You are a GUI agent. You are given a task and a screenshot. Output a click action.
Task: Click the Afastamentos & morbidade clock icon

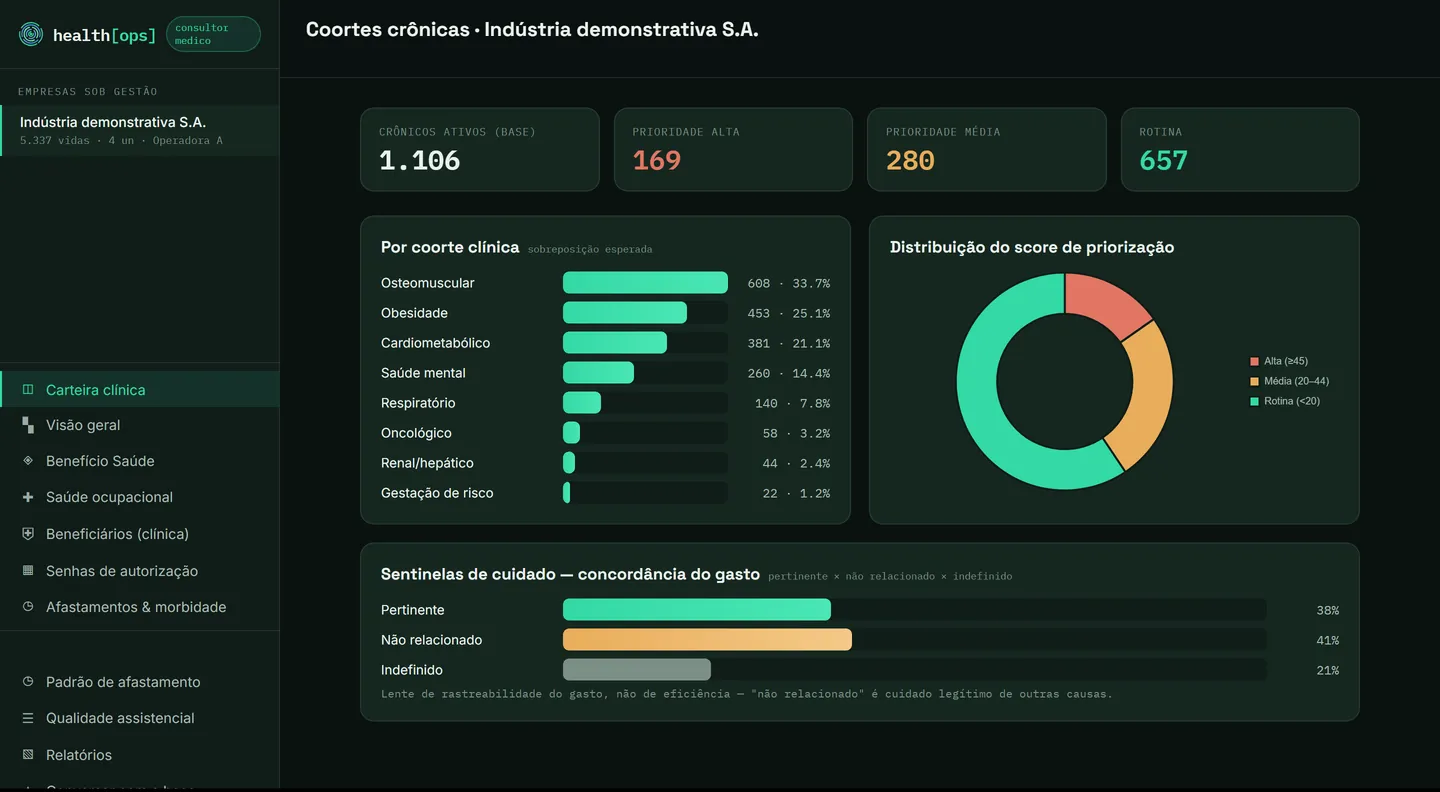(28, 607)
